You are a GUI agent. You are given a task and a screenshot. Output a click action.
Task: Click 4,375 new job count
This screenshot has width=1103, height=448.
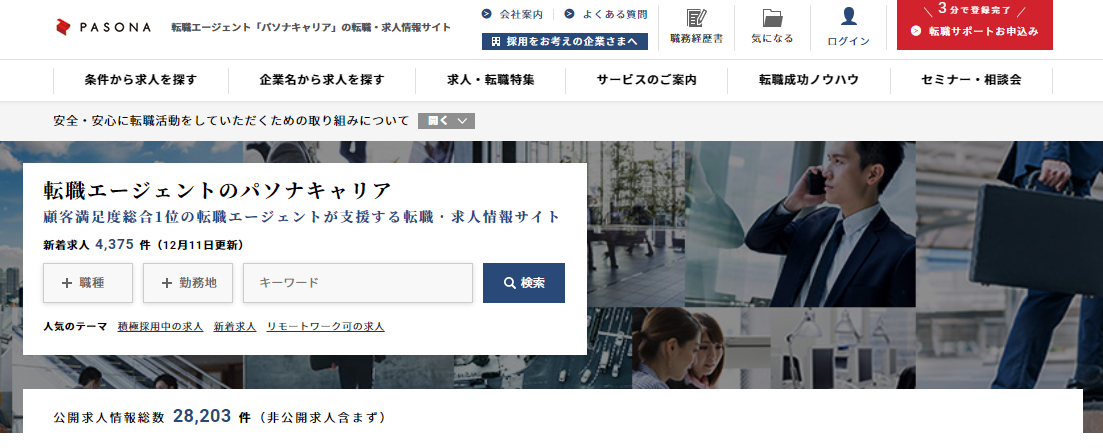coord(114,244)
